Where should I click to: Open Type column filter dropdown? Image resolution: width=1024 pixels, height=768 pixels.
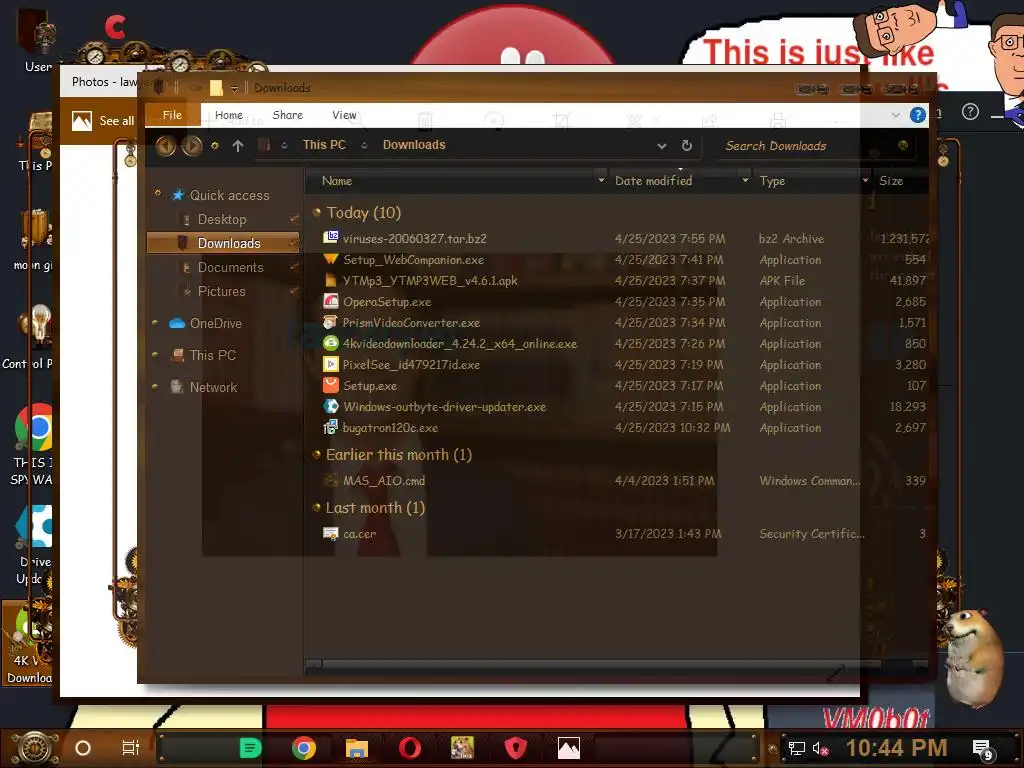pyautogui.click(x=865, y=180)
